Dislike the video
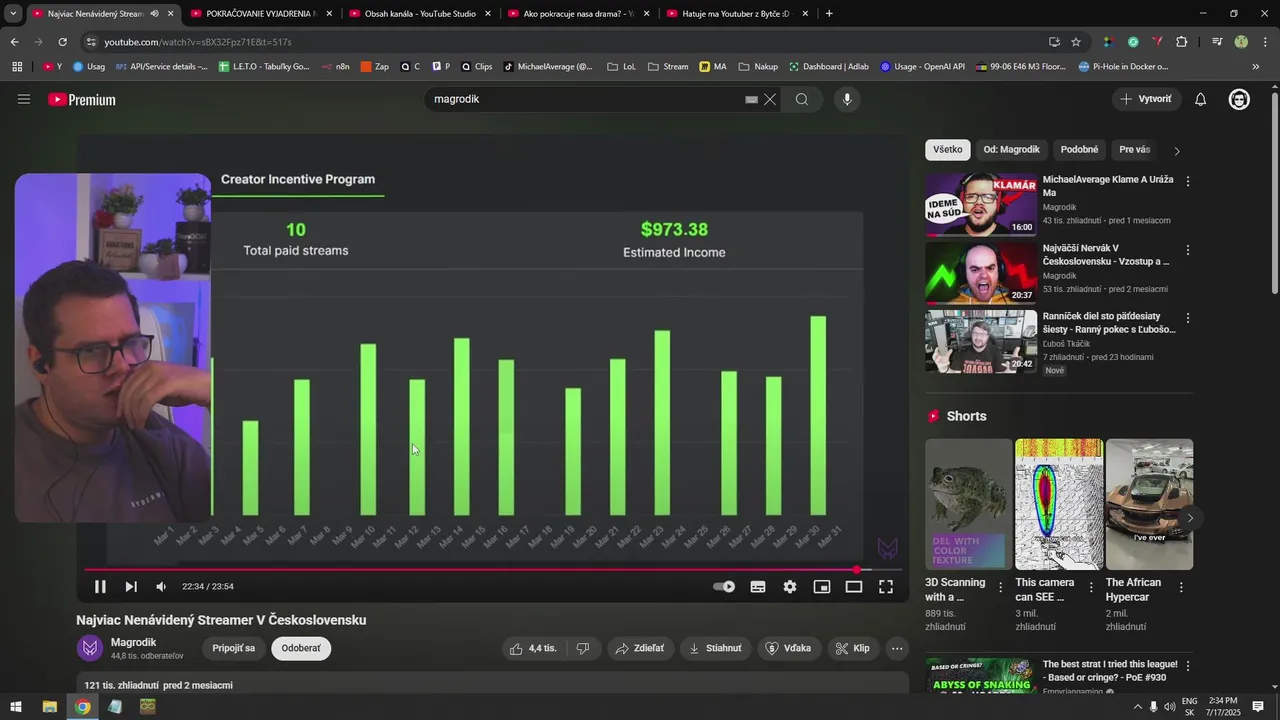Image resolution: width=1280 pixels, height=720 pixels. pos(583,648)
